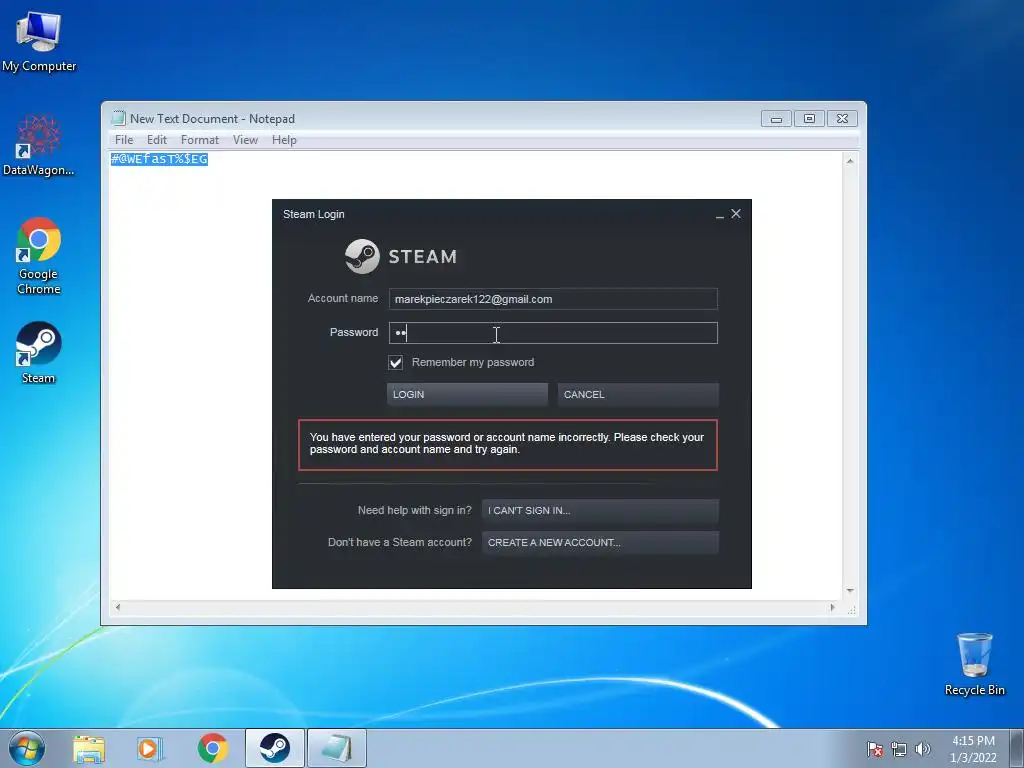Click the Remember my password label
Viewport: 1024px width, 768px height.
473,362
